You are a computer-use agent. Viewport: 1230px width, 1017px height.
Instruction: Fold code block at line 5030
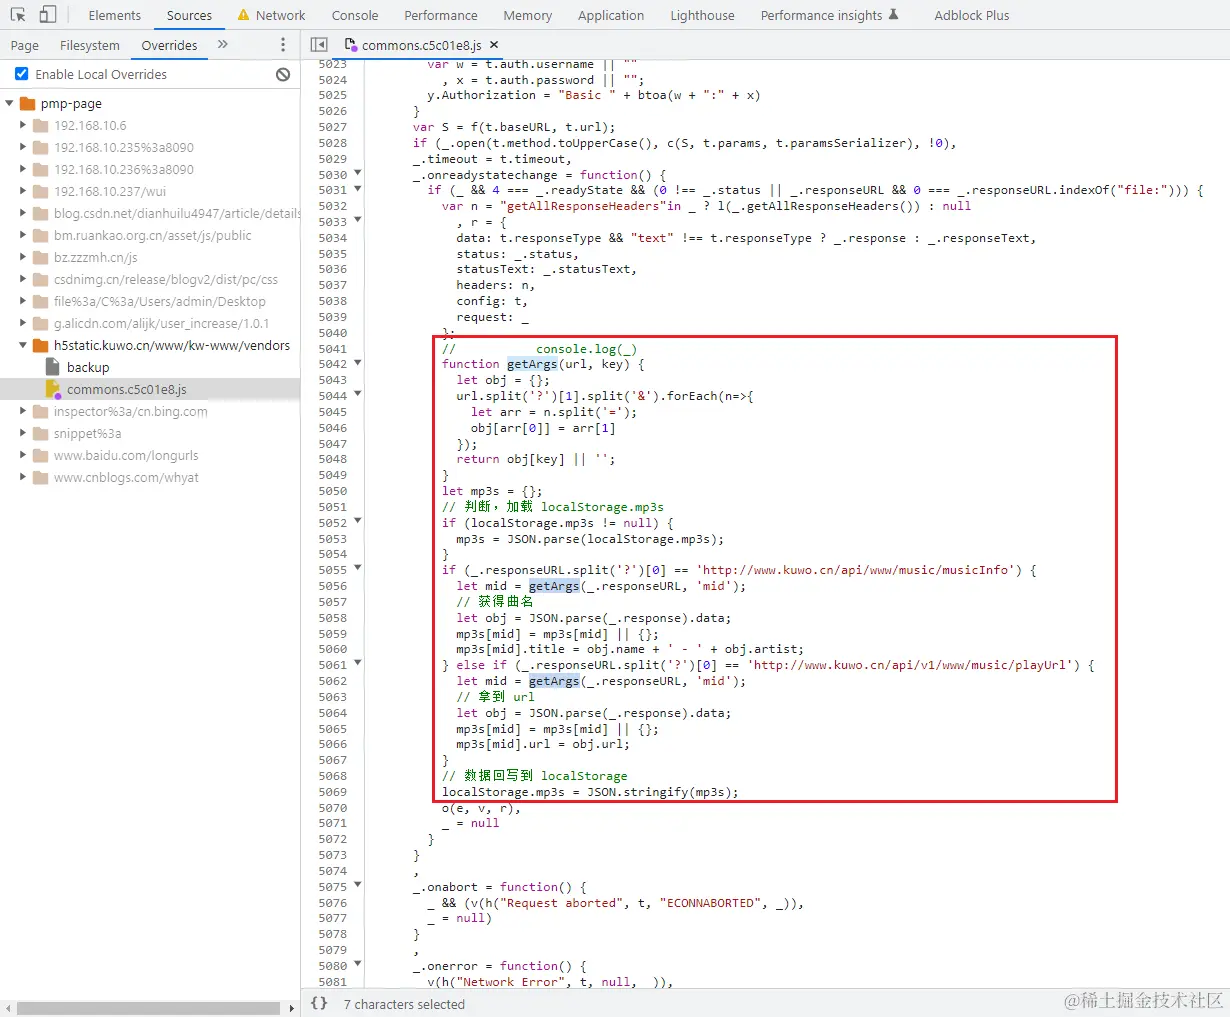357,174
